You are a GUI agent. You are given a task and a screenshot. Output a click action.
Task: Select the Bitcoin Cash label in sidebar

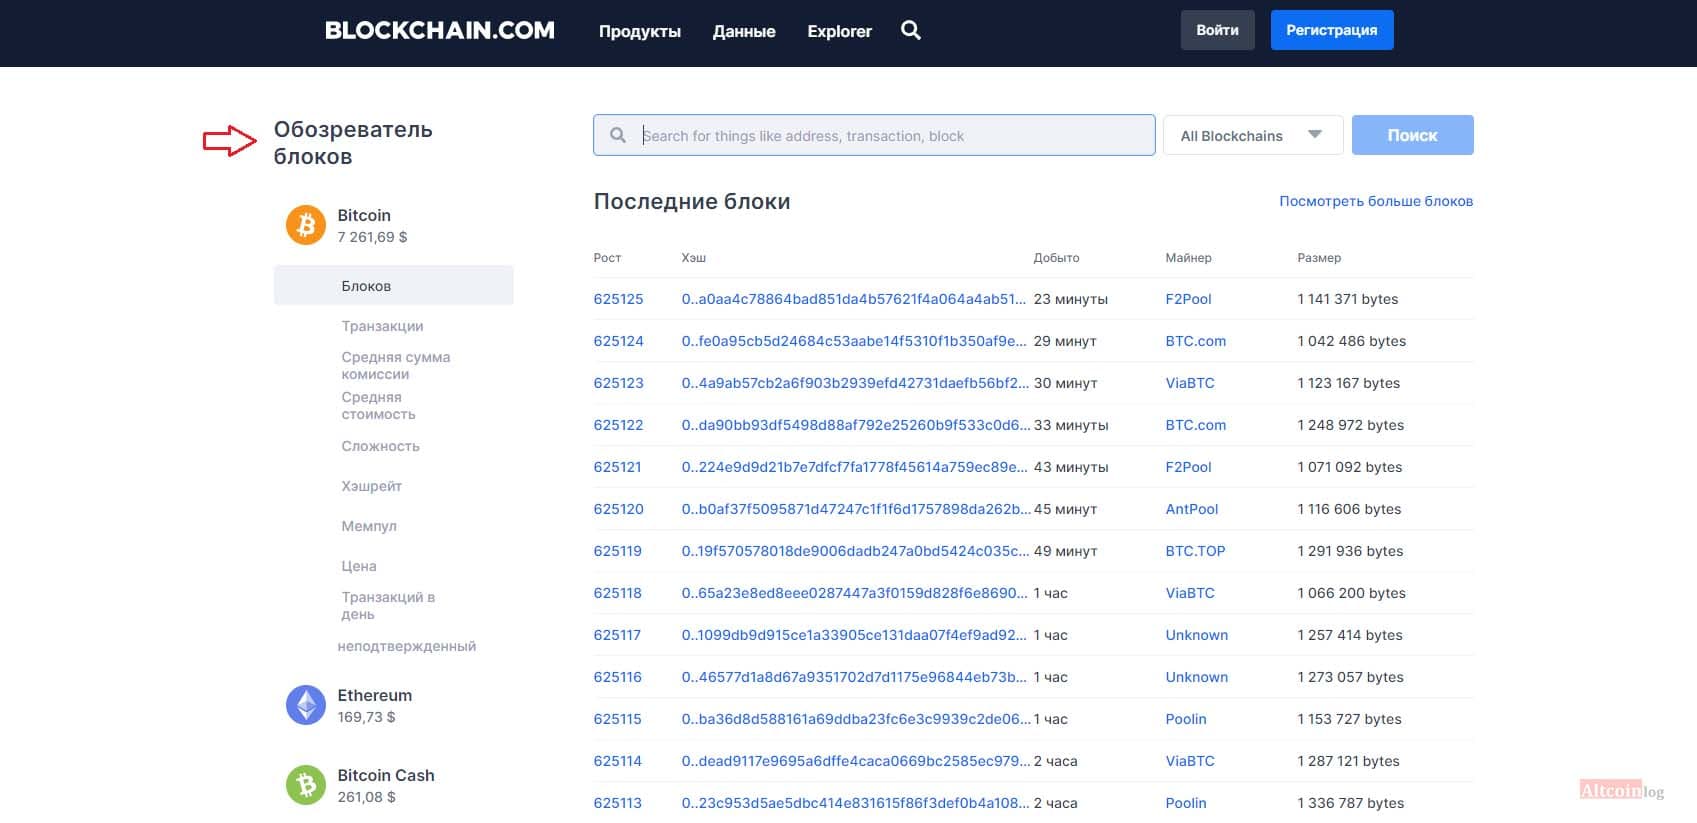click(x=386, y=775)
